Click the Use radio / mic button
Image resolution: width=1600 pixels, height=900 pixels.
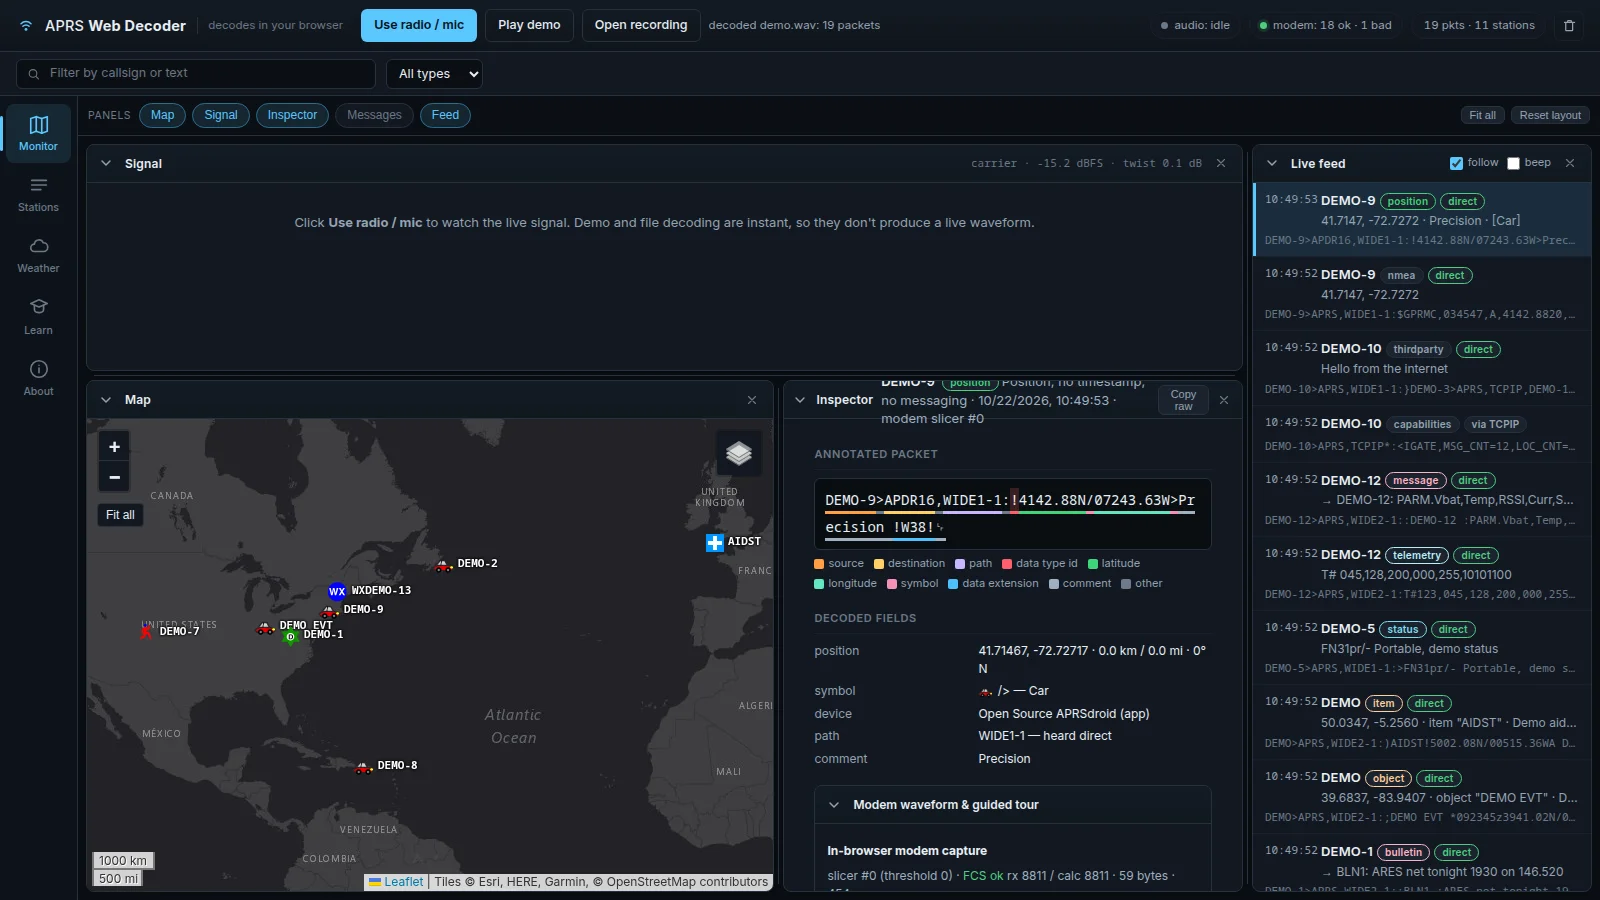click(x=419, y=25)
